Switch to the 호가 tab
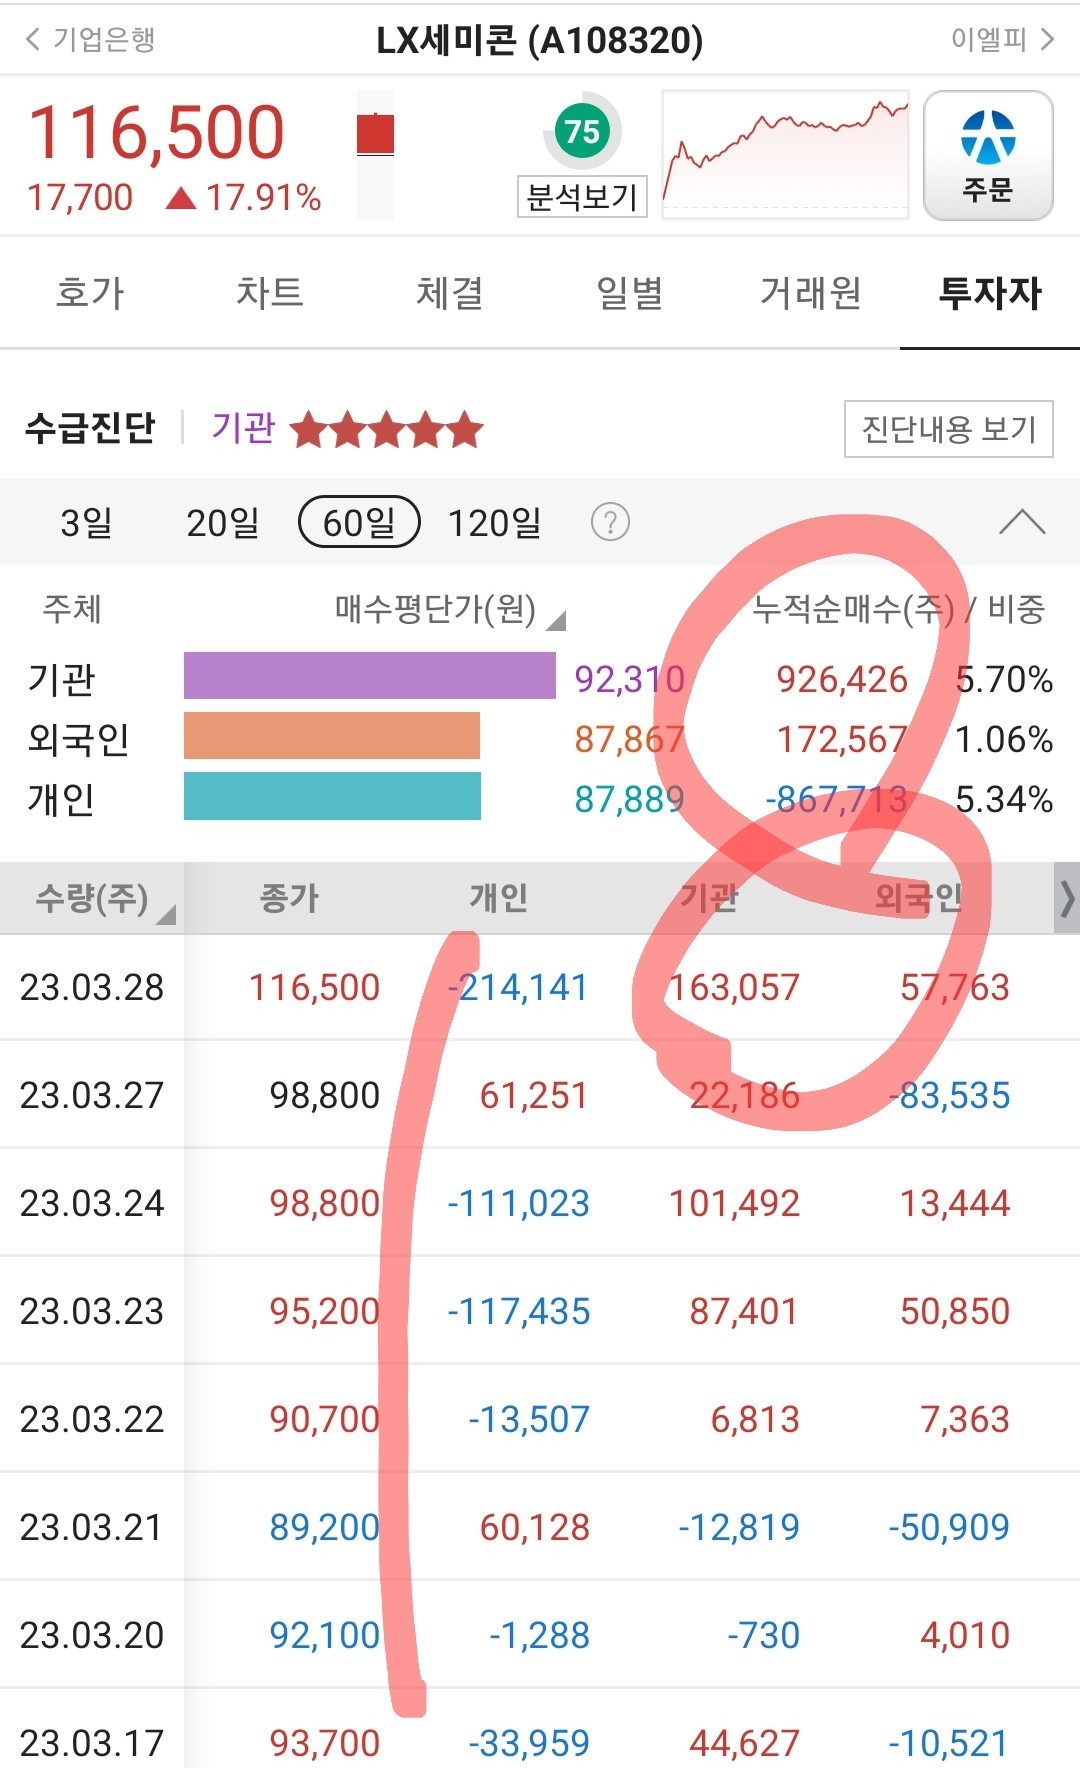 click(x=90, y=293)
